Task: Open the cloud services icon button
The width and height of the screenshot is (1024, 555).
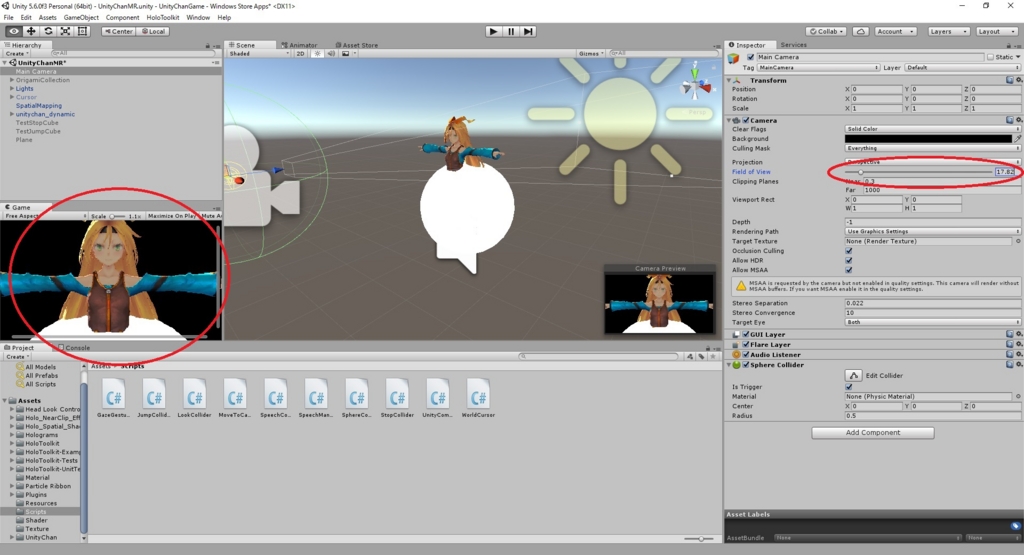Action: 861,31
